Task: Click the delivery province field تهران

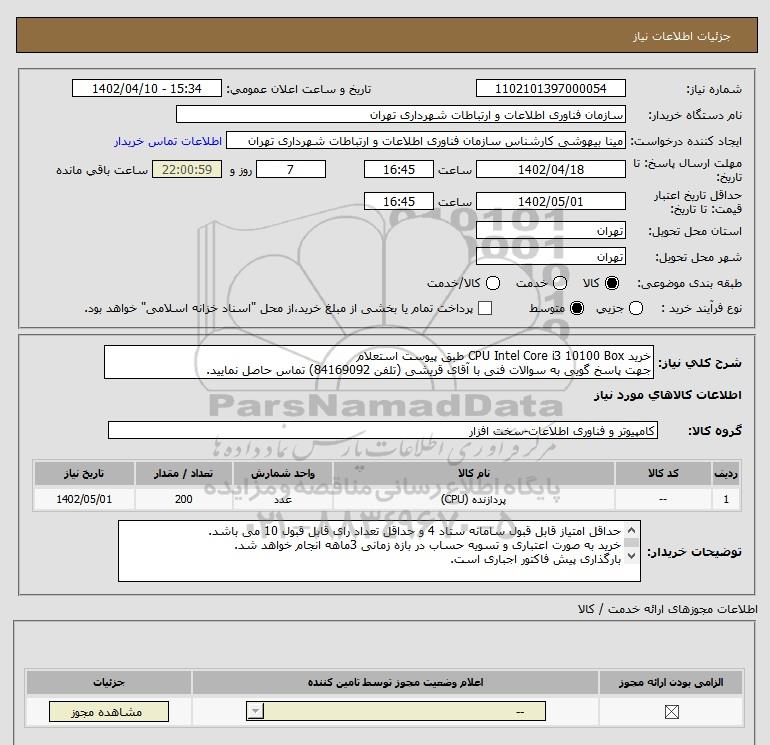Action: point(550,231)
